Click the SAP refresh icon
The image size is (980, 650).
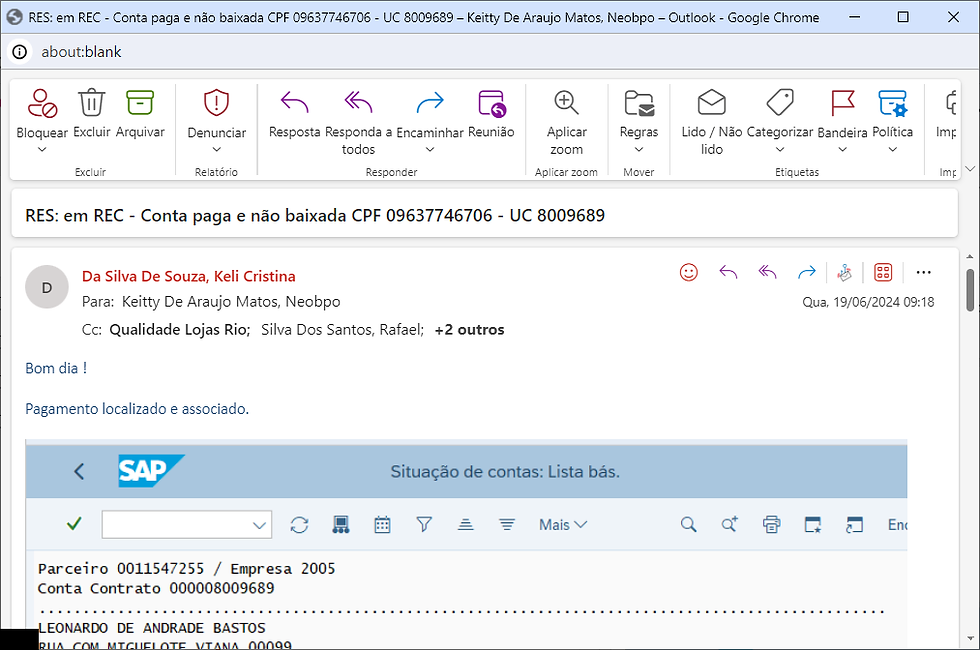299,525
